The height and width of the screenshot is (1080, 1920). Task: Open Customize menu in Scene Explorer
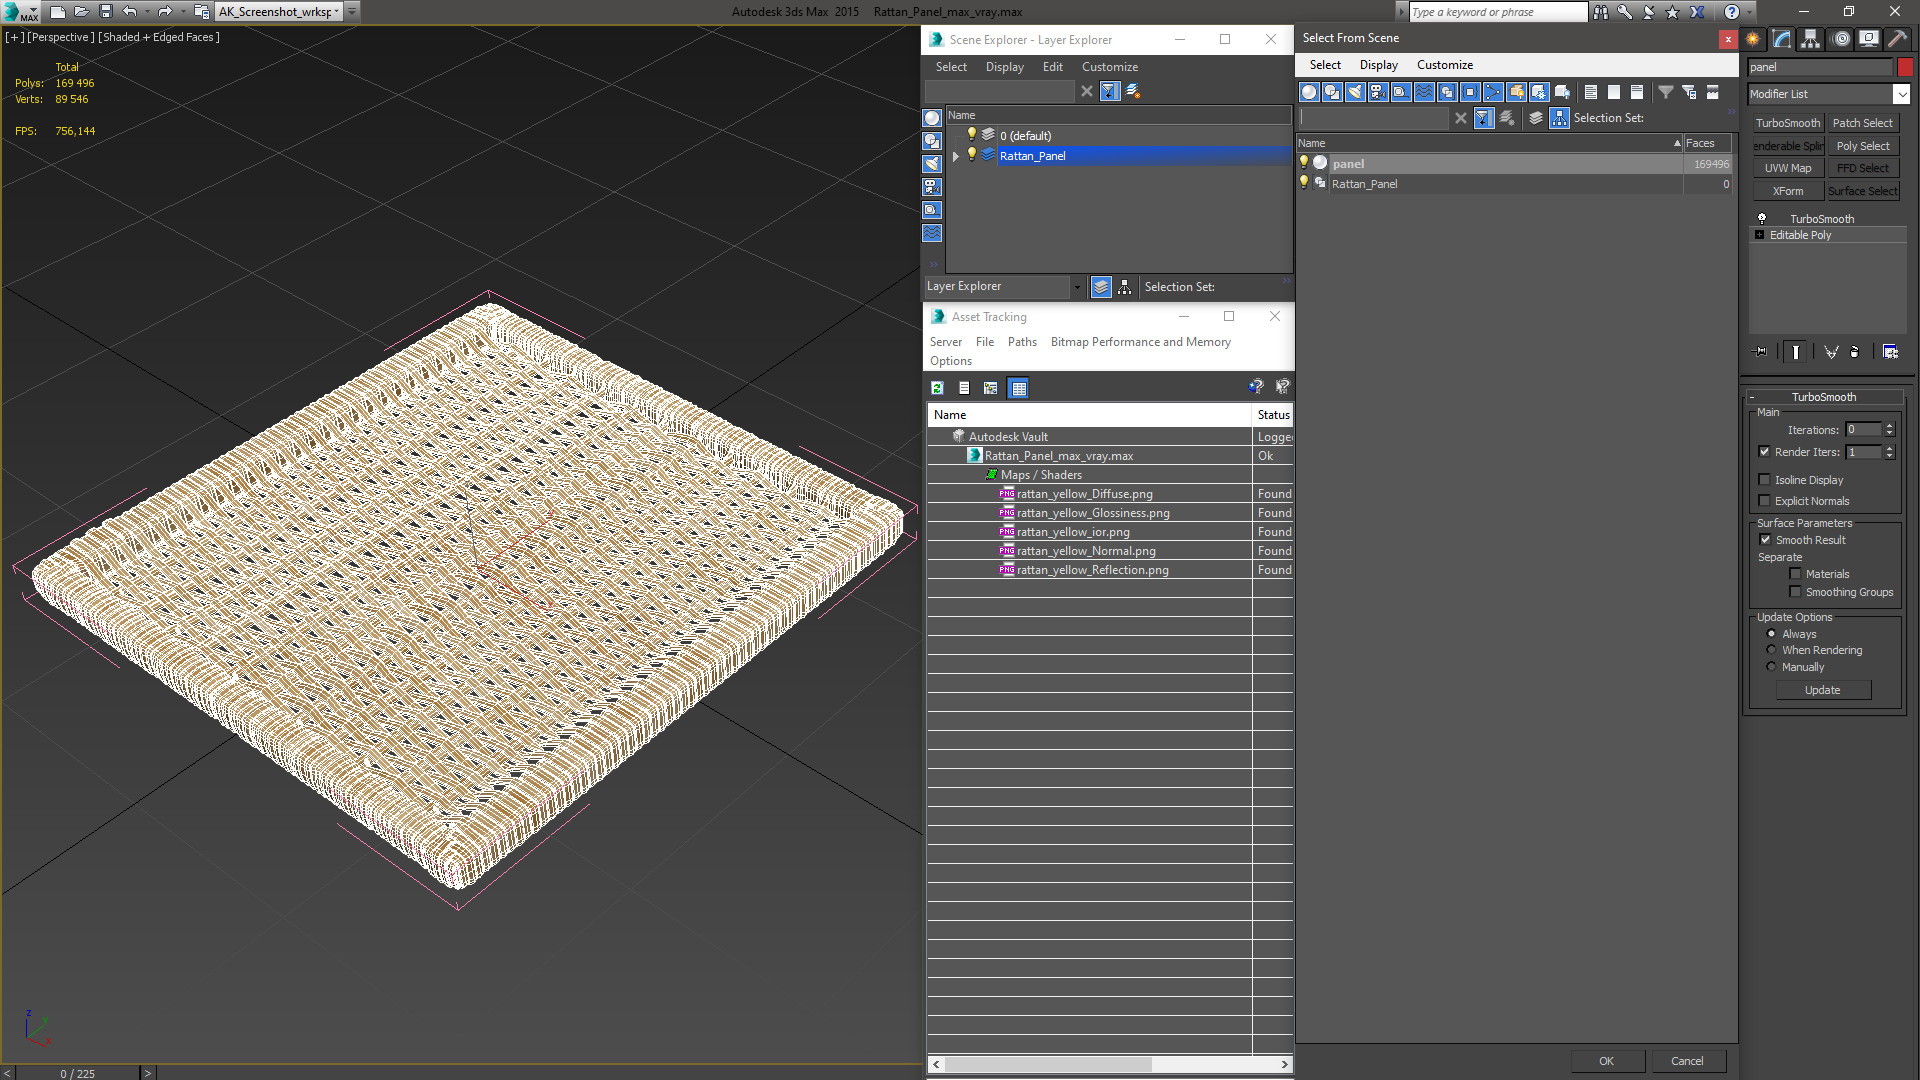pos(1109,67)
